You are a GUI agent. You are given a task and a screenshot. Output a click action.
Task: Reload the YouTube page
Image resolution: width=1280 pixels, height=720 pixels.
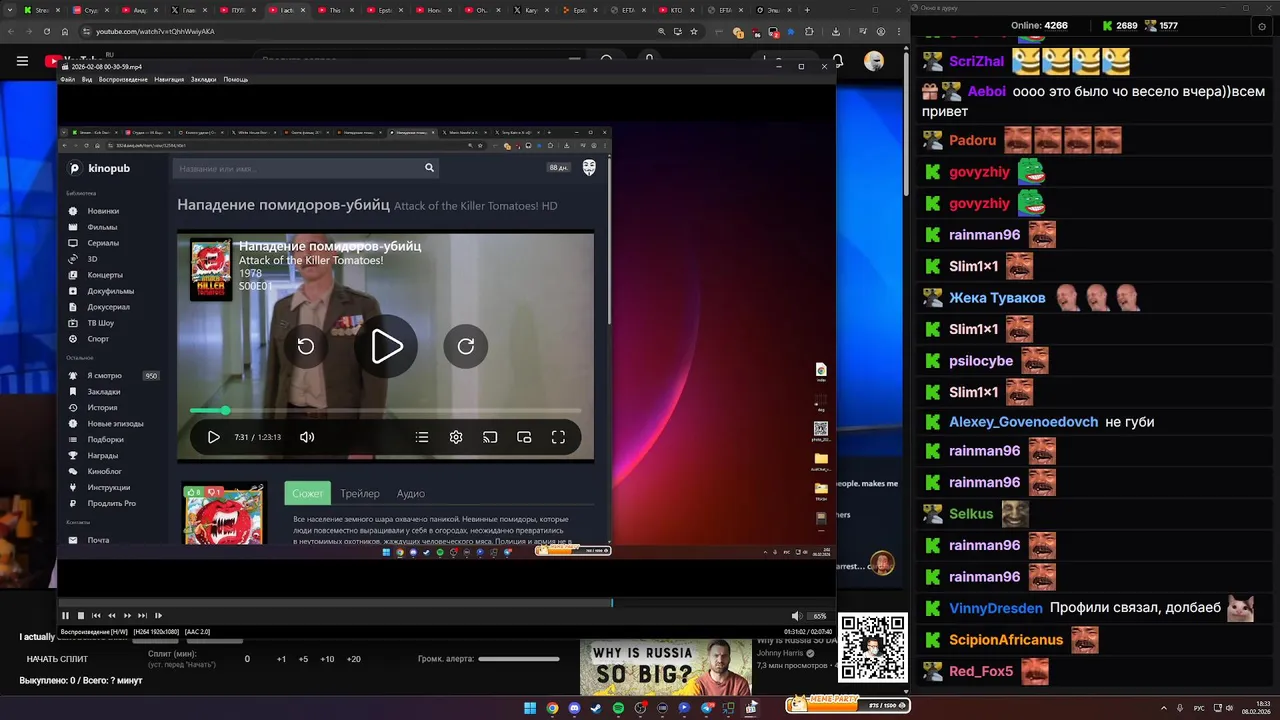46,31
